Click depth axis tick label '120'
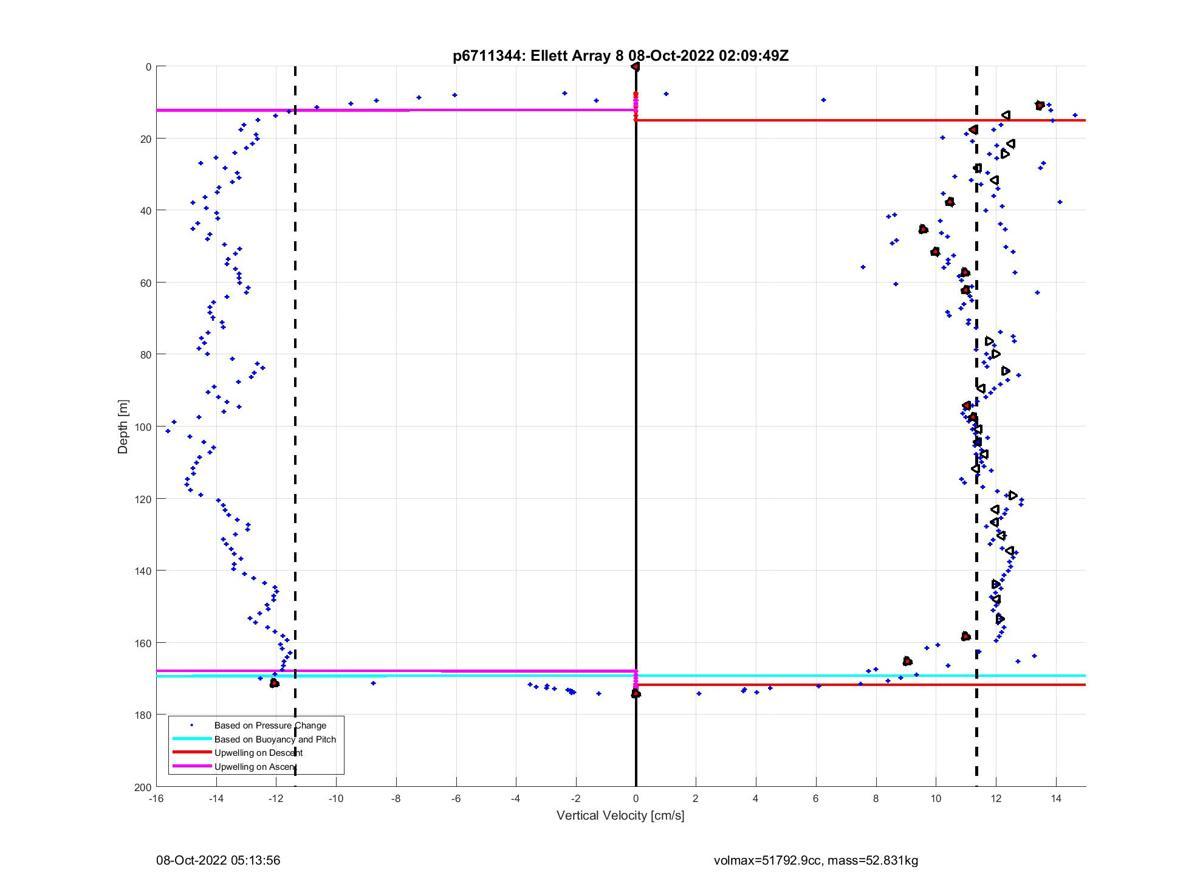 click(x=143, y=499)
